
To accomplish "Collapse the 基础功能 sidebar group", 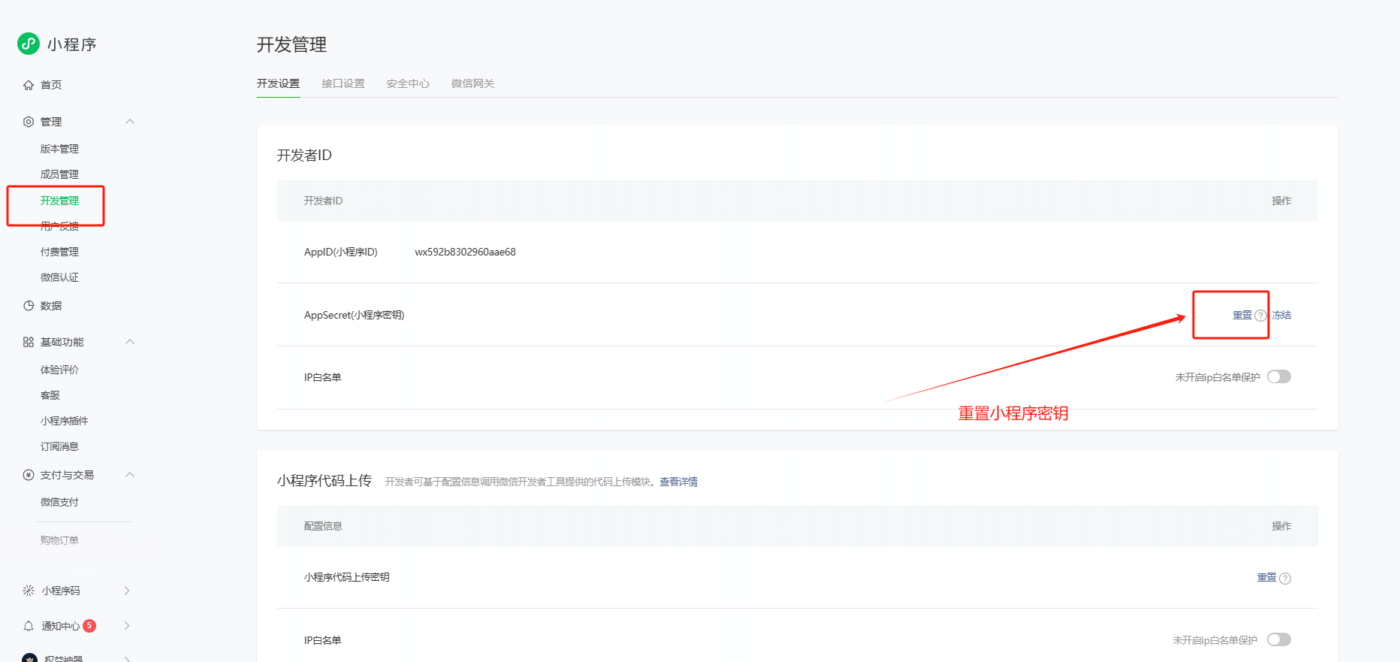I will click(129, 342).
